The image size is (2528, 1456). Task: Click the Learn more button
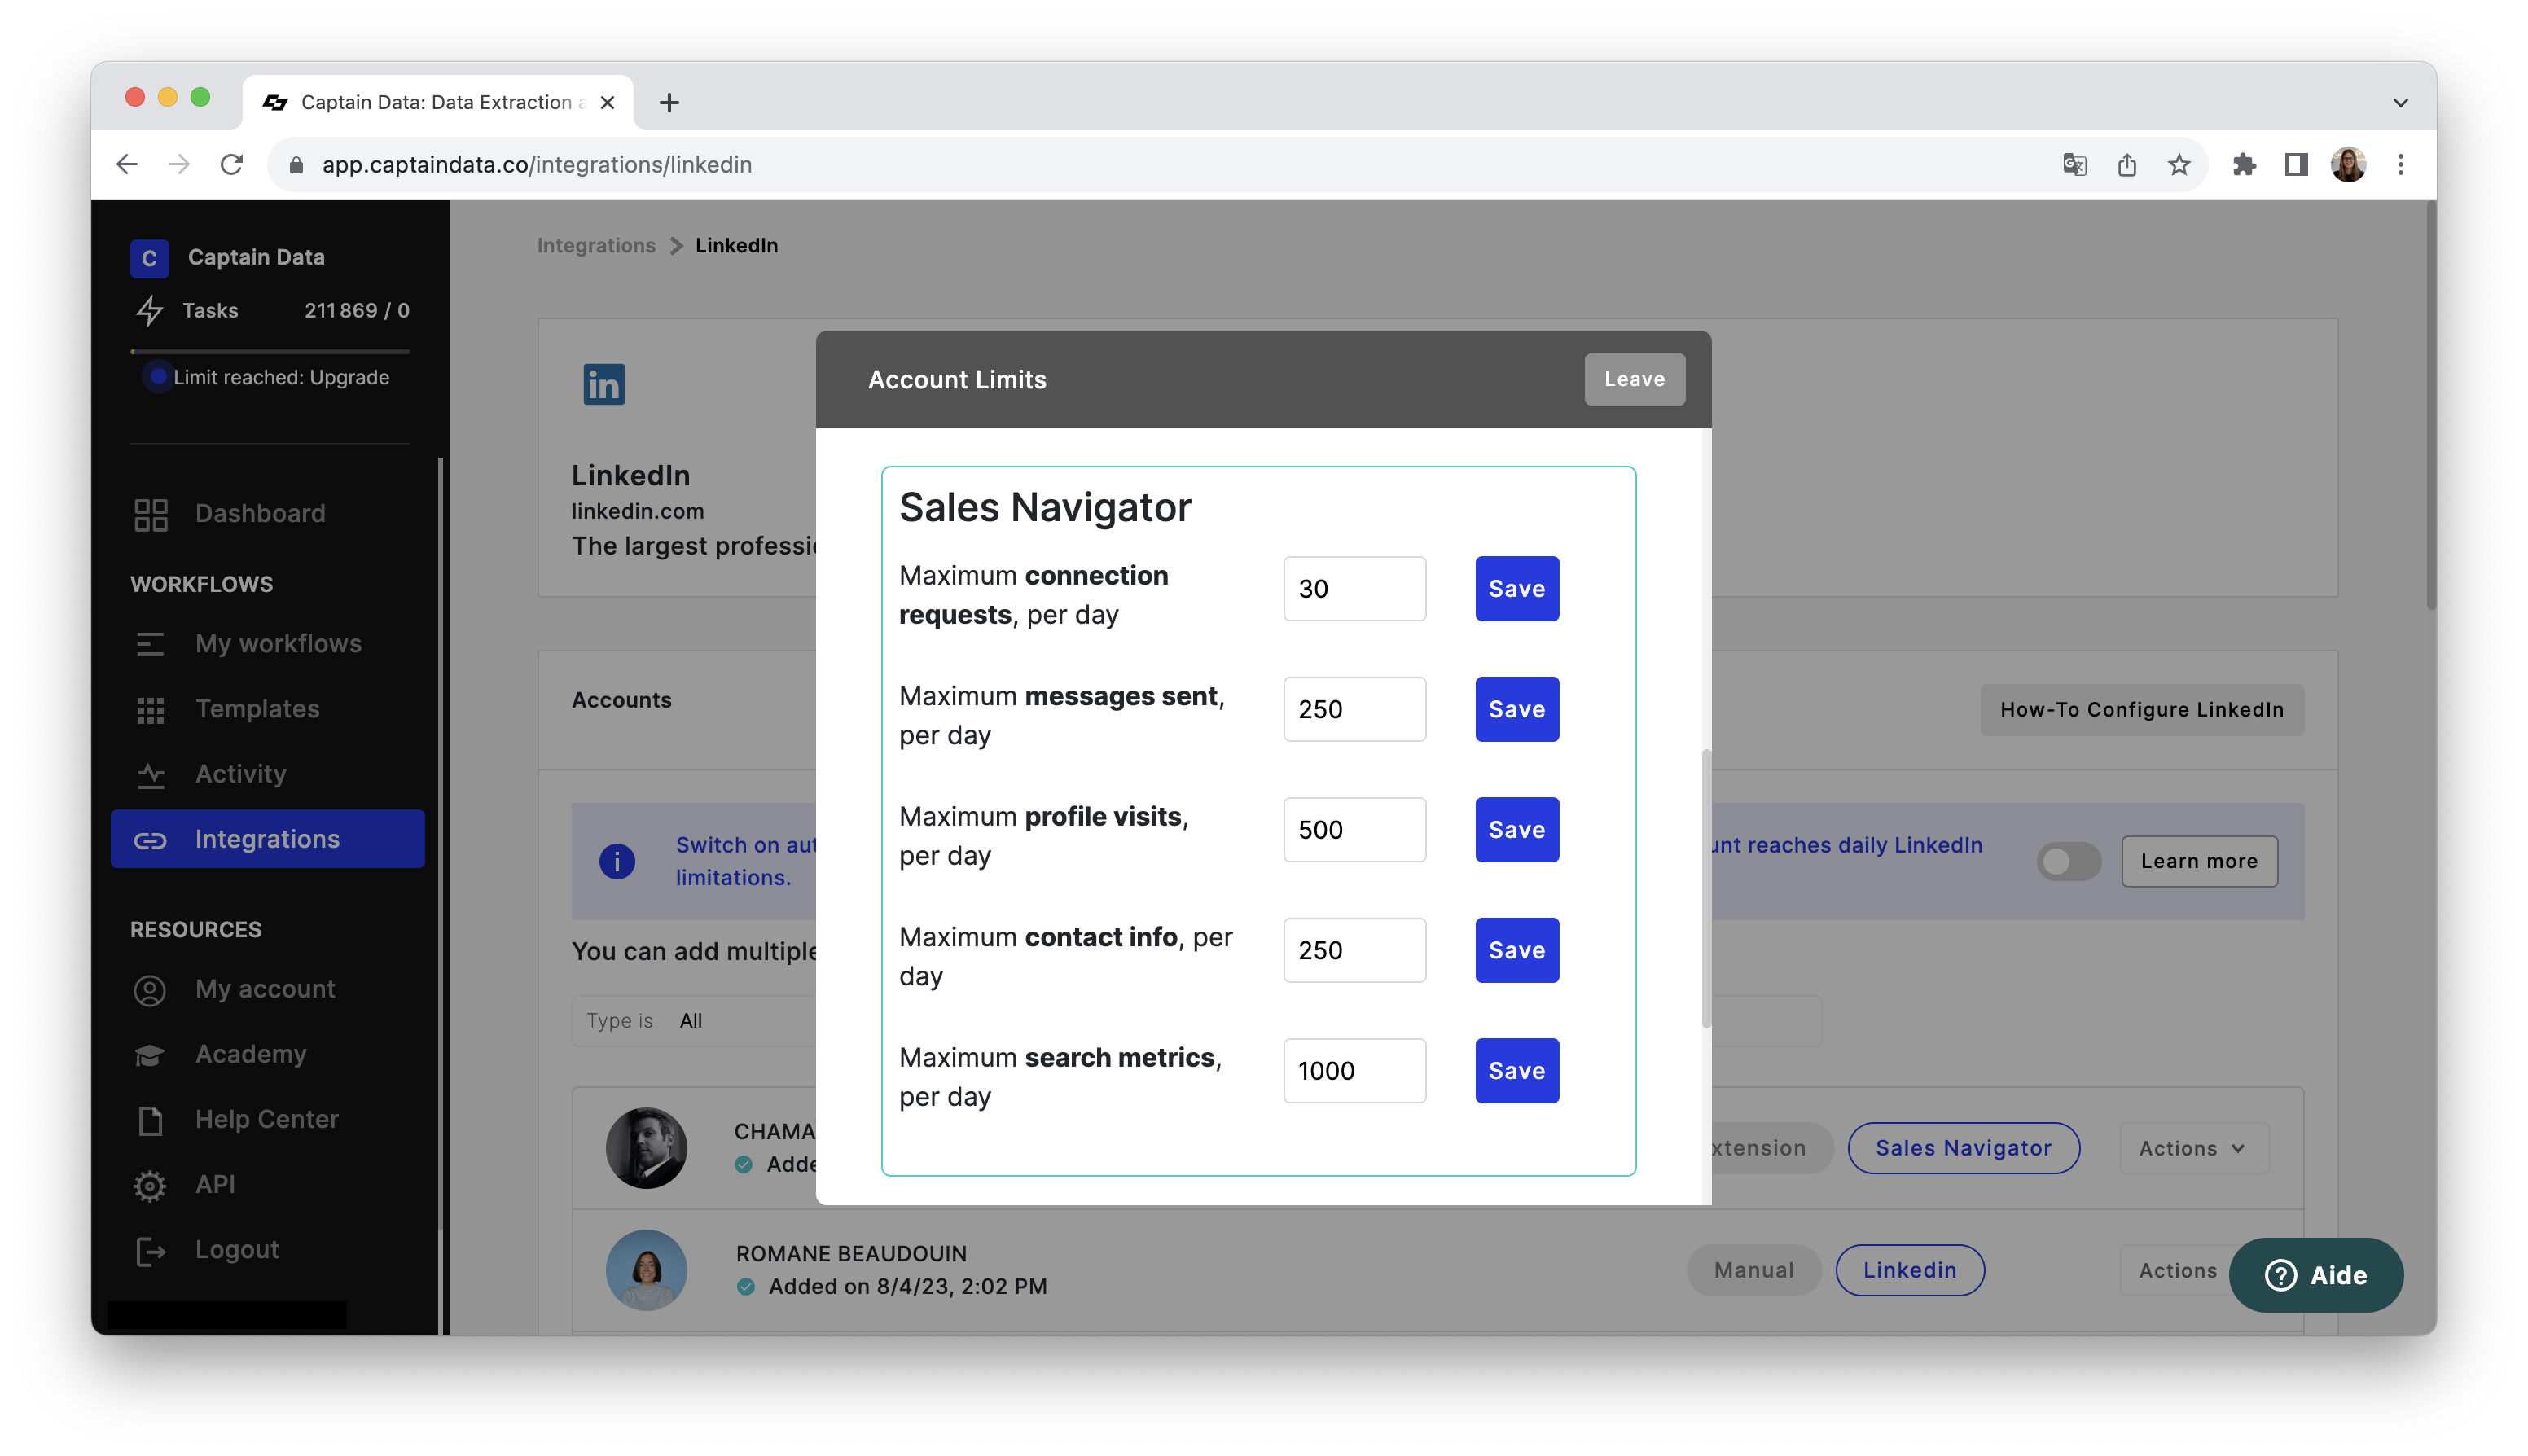(2199, 861)
